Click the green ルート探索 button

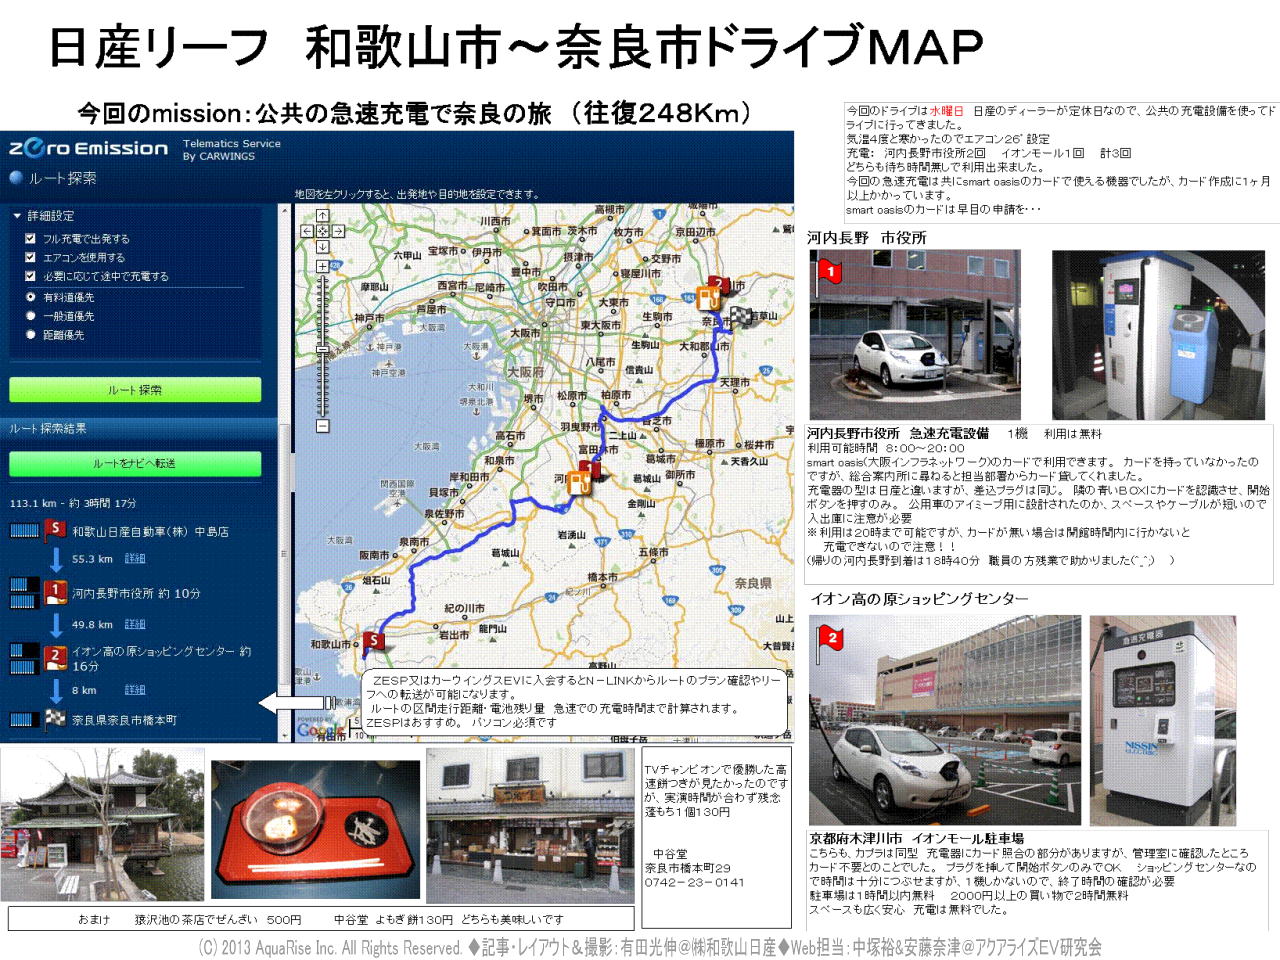(x=135, y=390)
